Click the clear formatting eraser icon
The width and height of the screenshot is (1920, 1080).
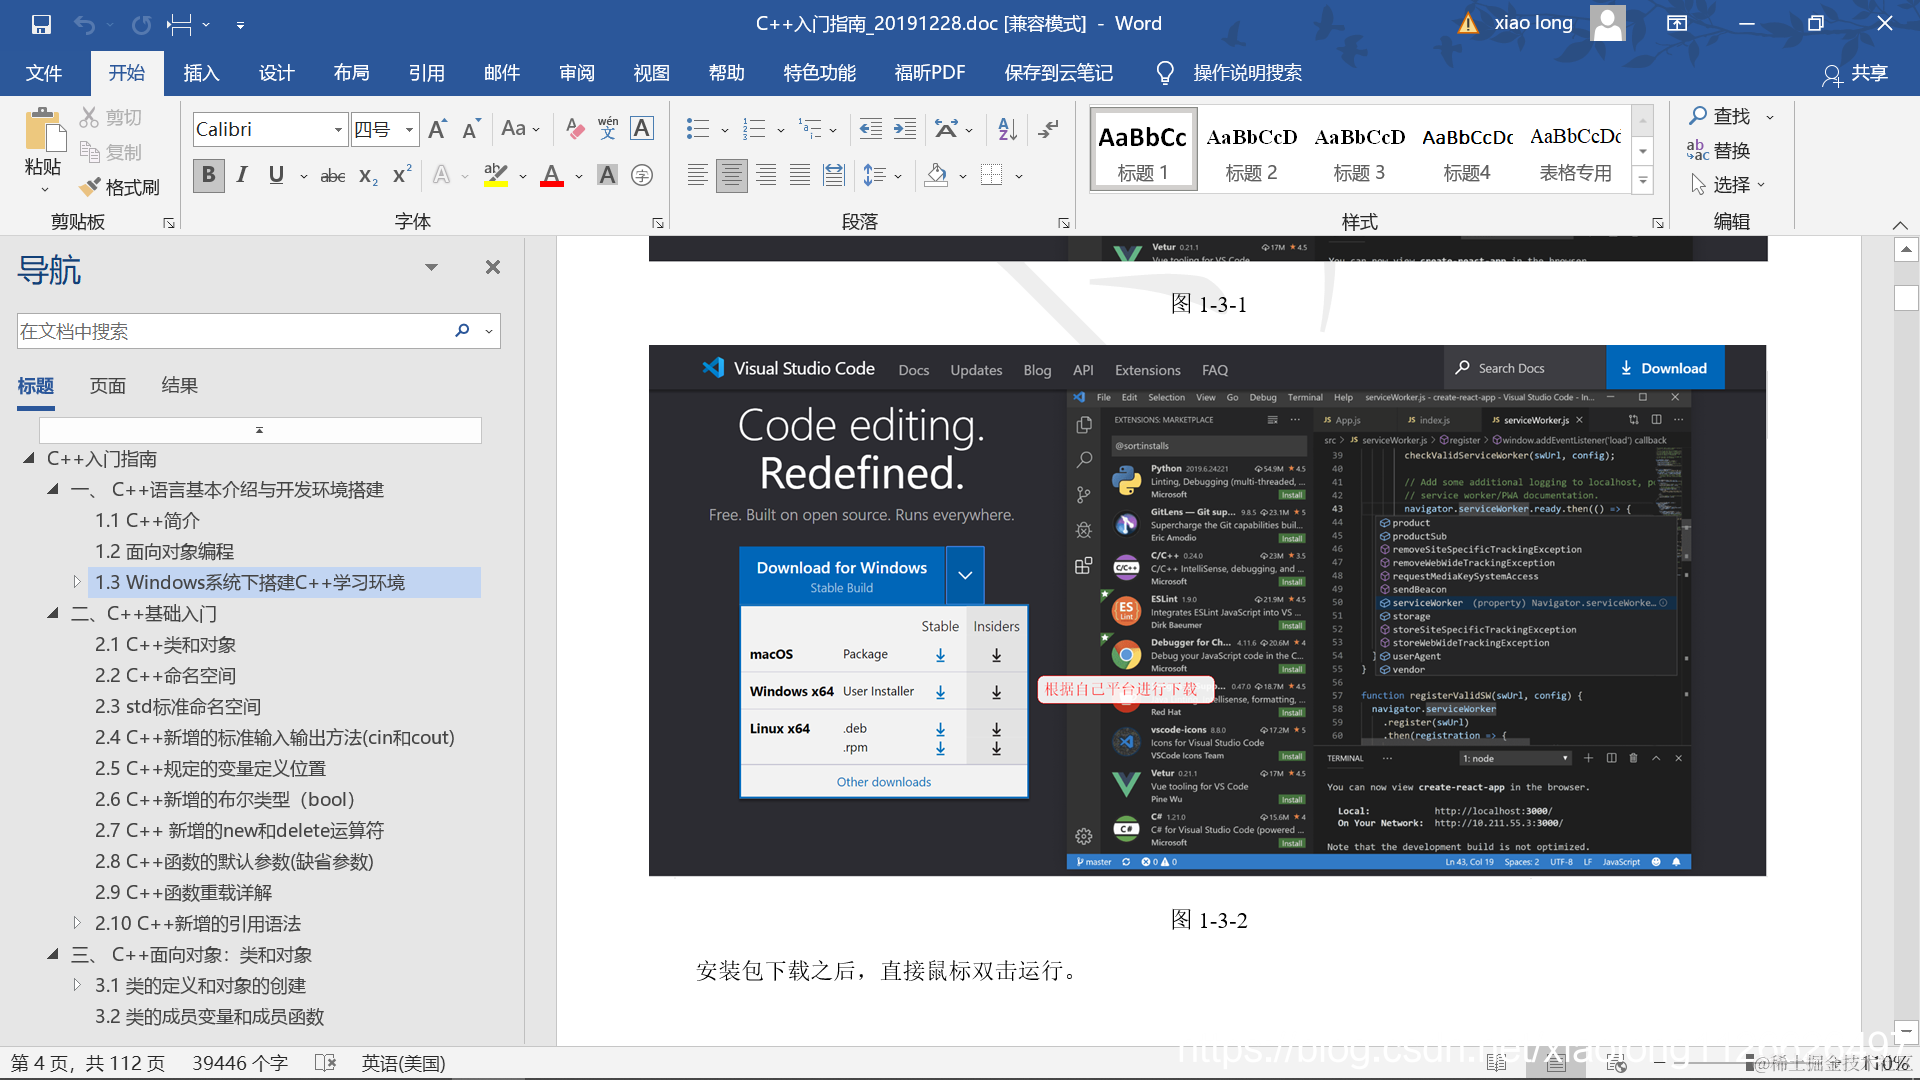574,128
